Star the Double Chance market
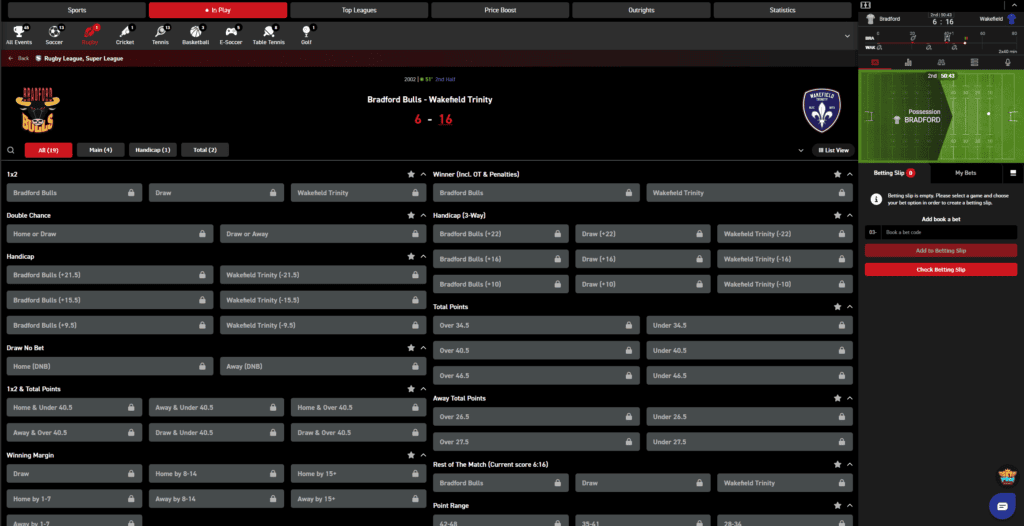 (x=411, y=216)
